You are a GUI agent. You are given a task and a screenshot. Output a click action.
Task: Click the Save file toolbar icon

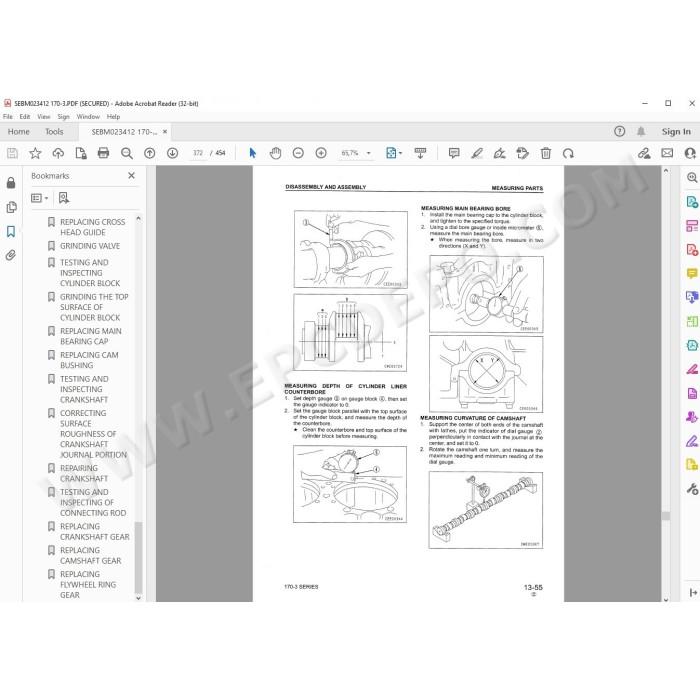pyautogui.click(x=12, y=154)
